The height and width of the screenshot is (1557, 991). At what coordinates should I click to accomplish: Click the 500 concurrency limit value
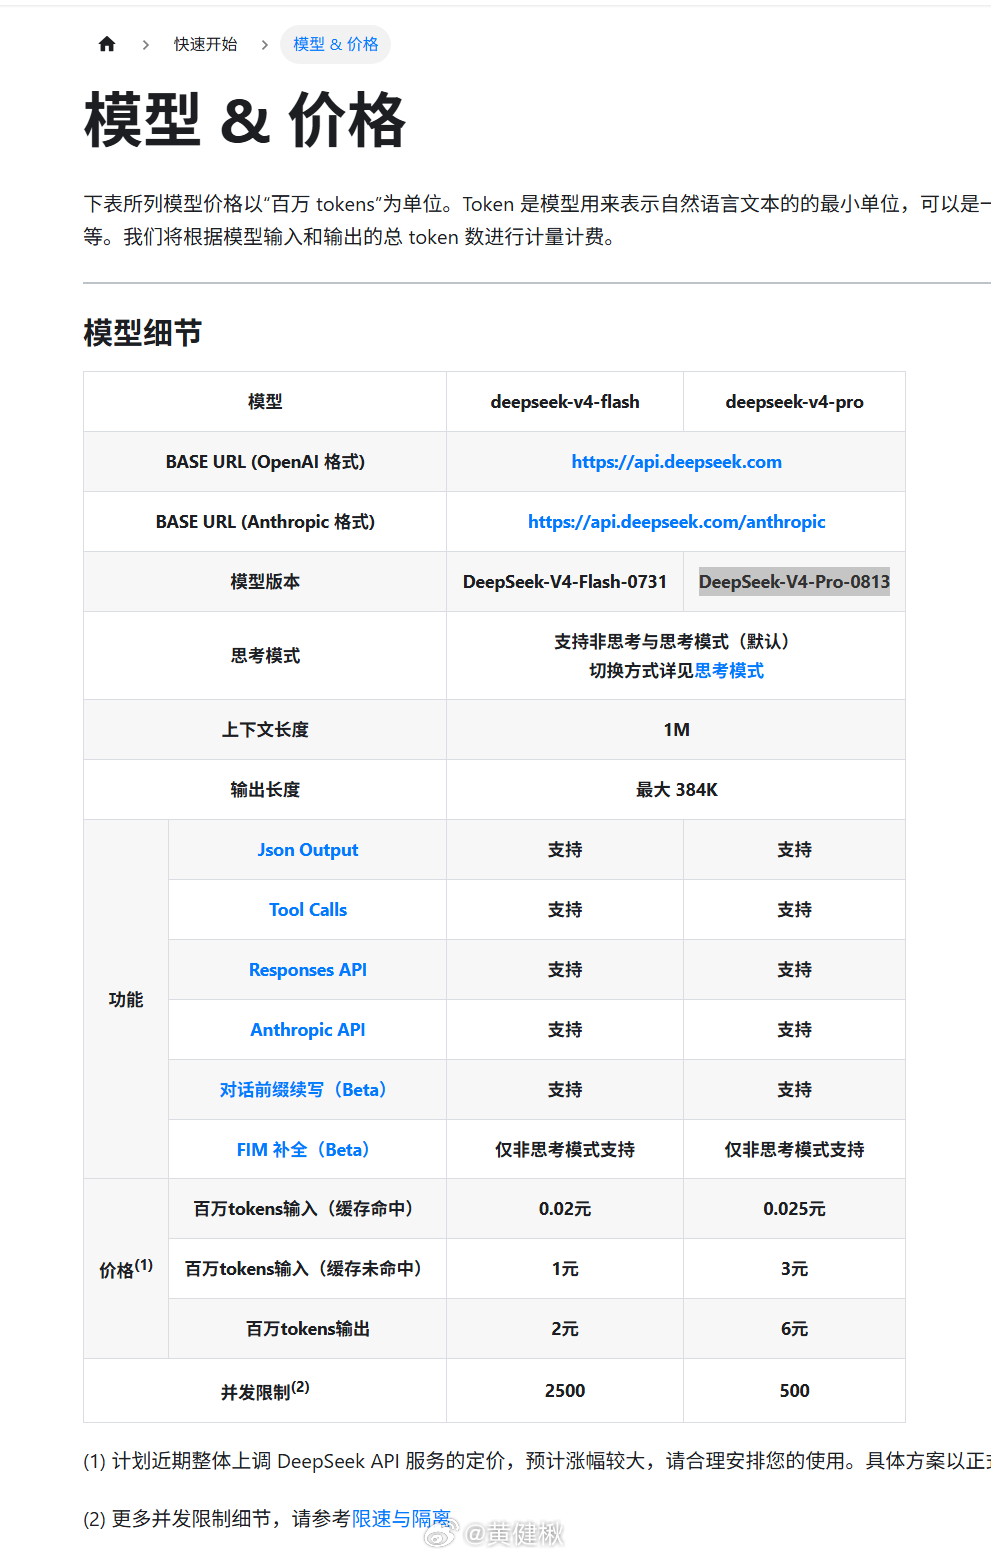[x=794, y=1391]
